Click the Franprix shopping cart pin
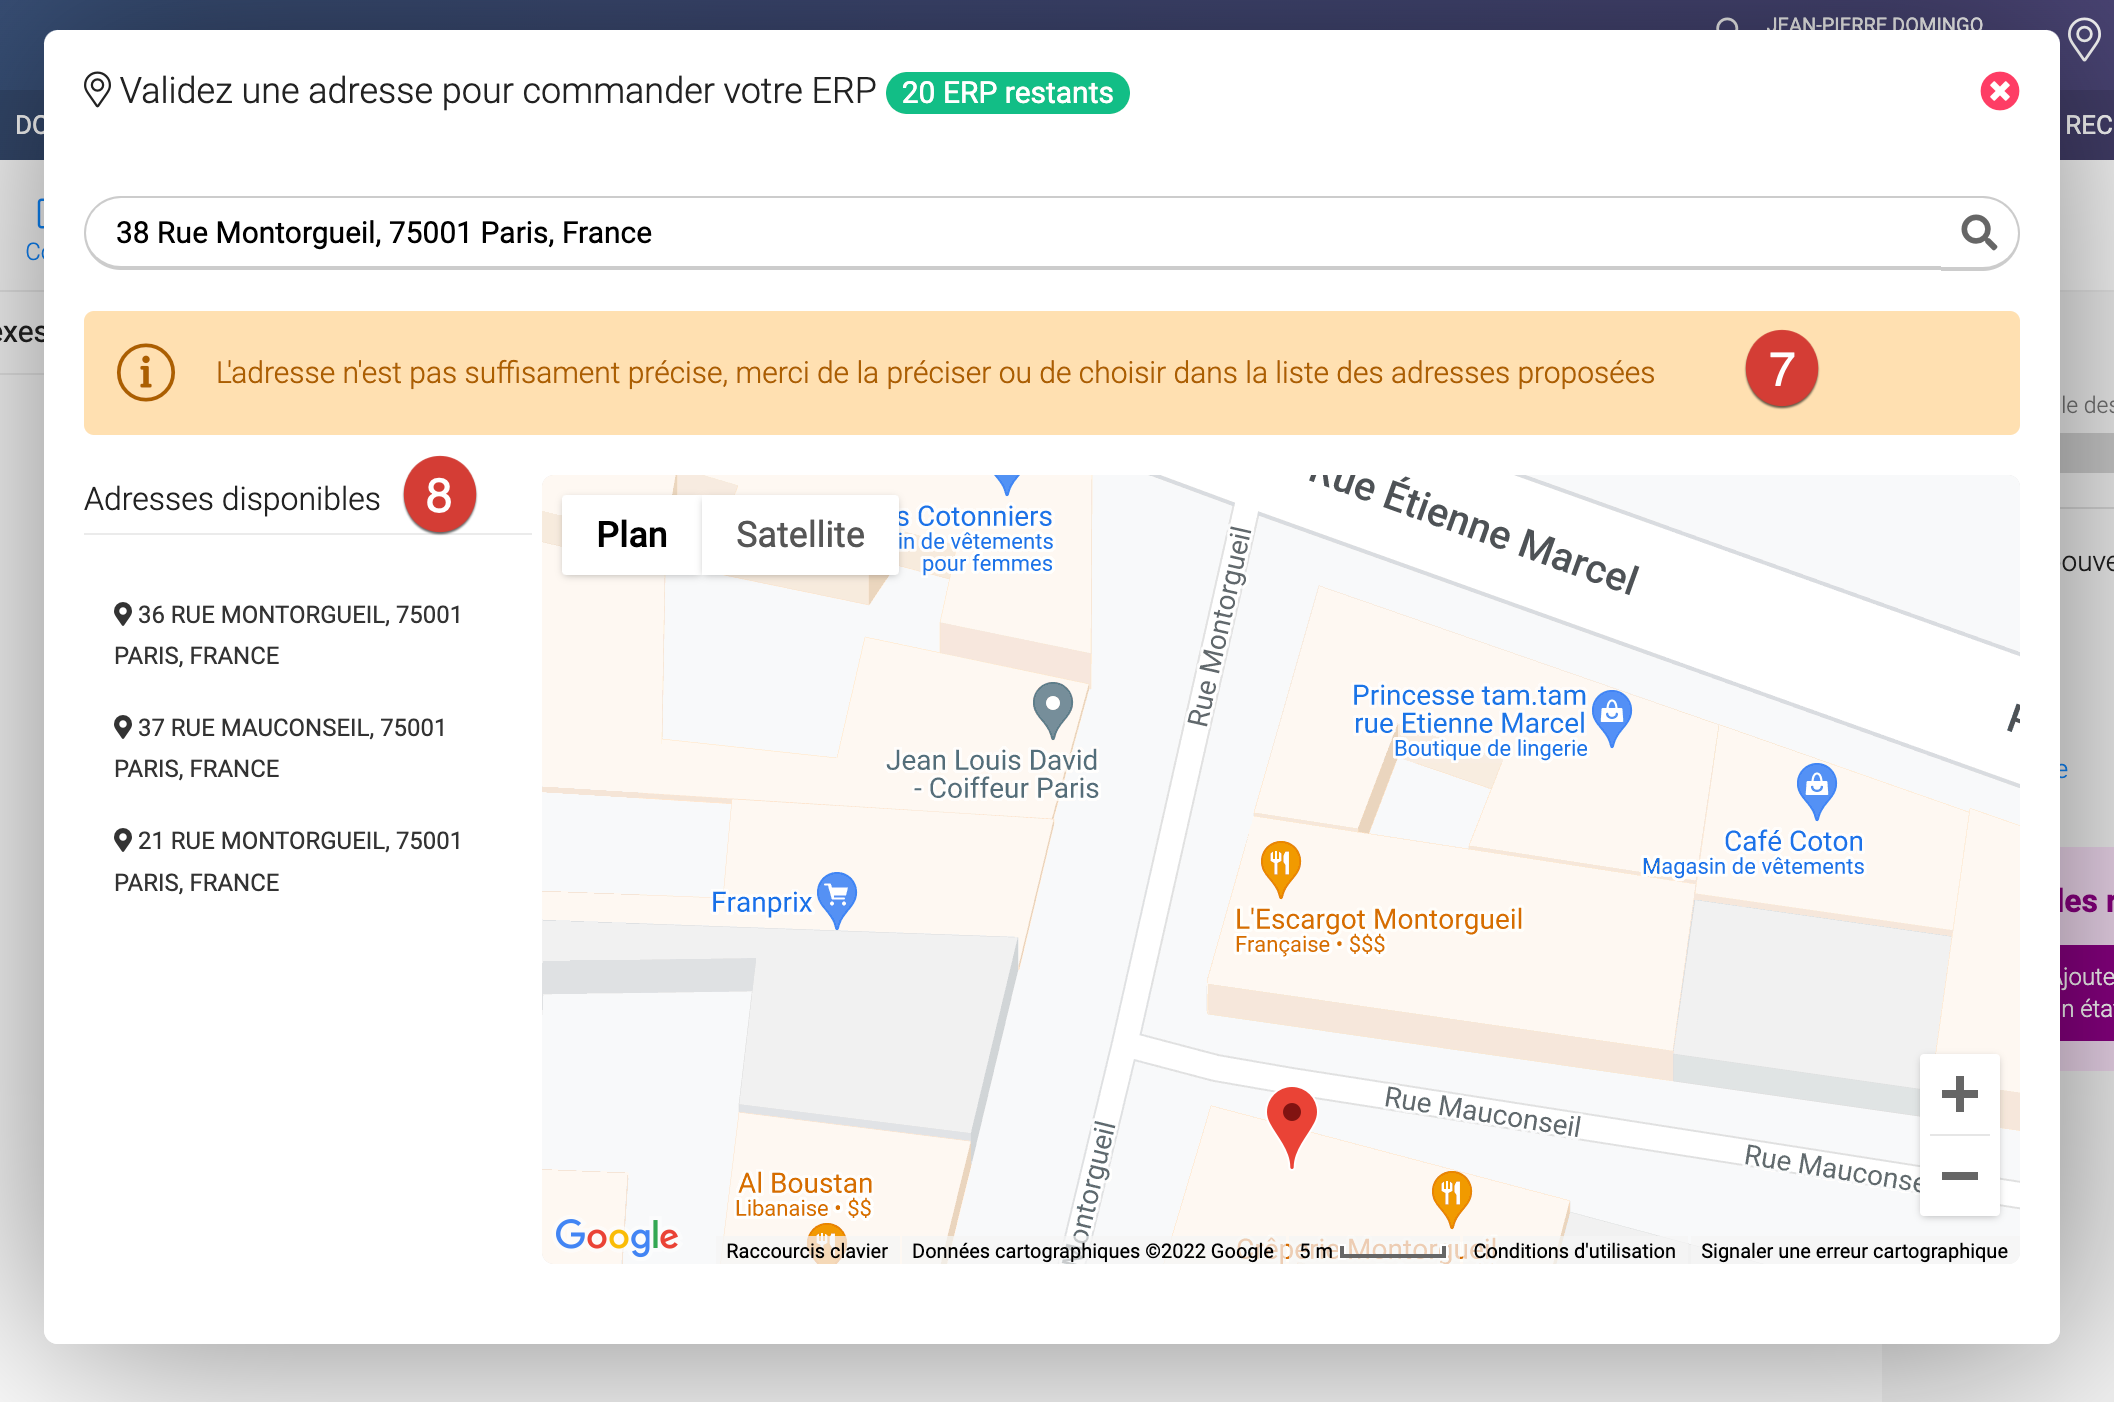The height and width of the screenshot is (1402, 2114). click(837, 896)
